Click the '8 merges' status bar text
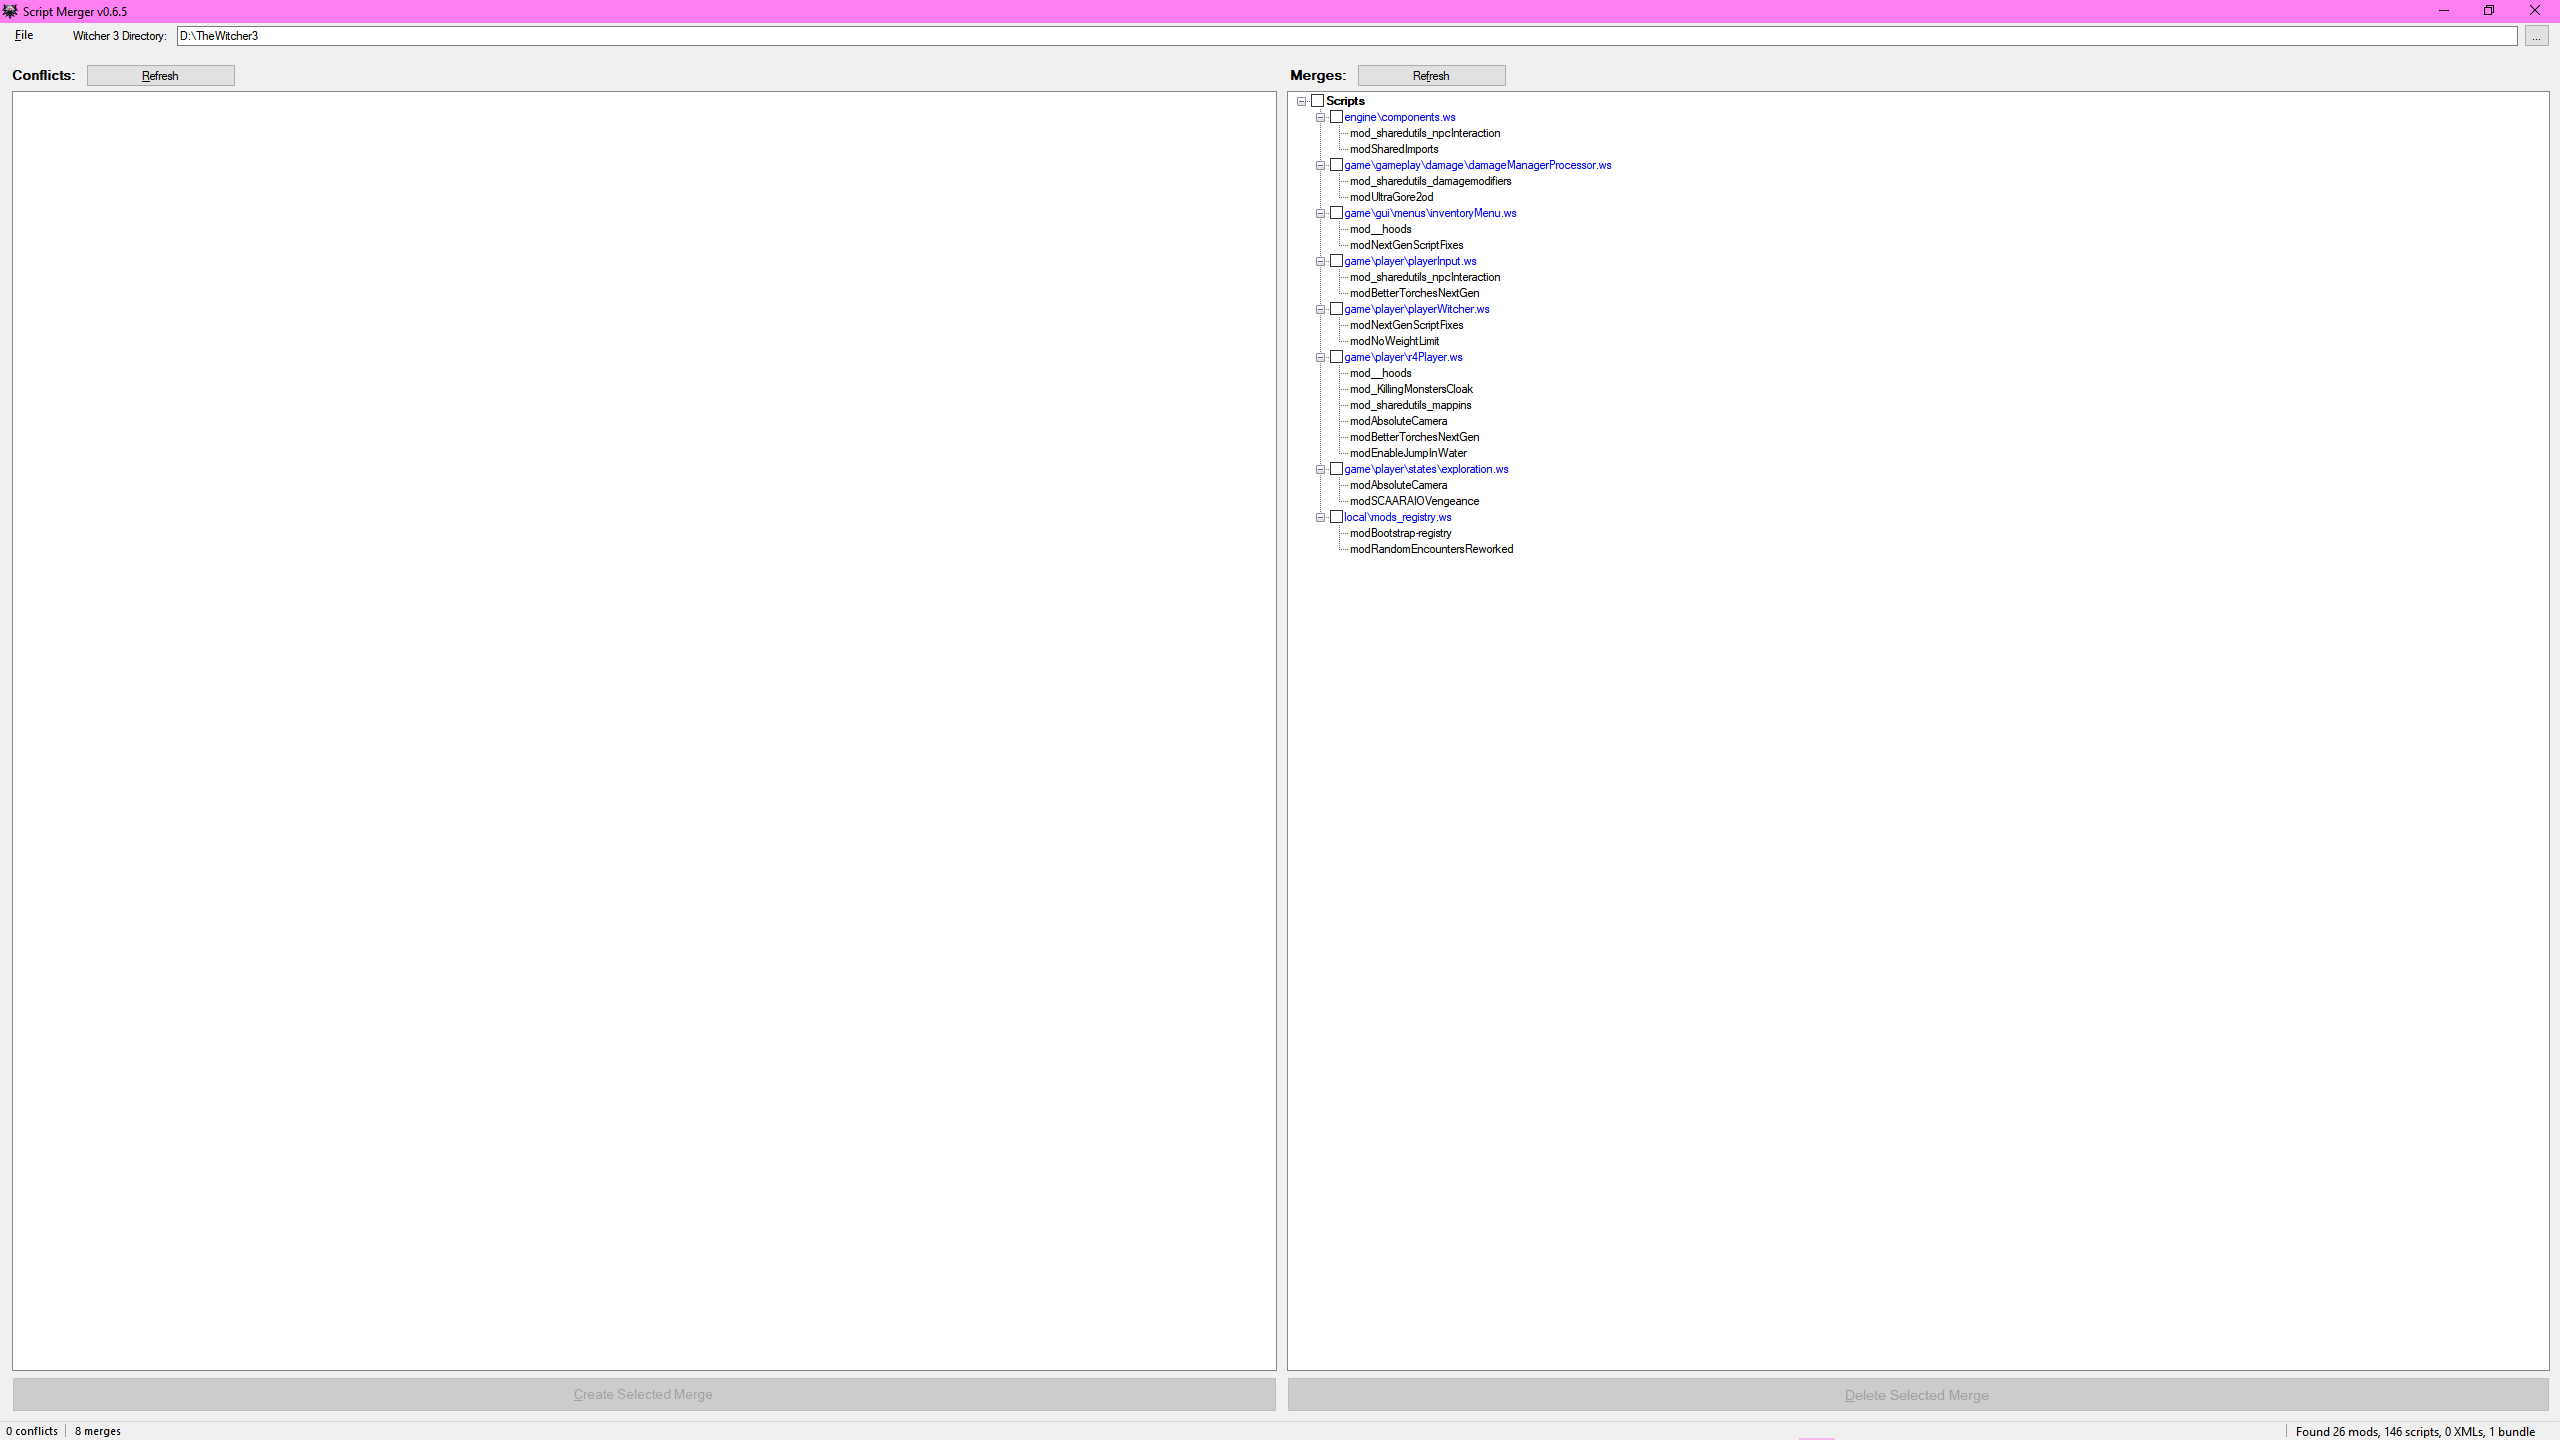The height and width of the screenshot is (1440, 2560). pyautogui.click(x=98, y=1431)
